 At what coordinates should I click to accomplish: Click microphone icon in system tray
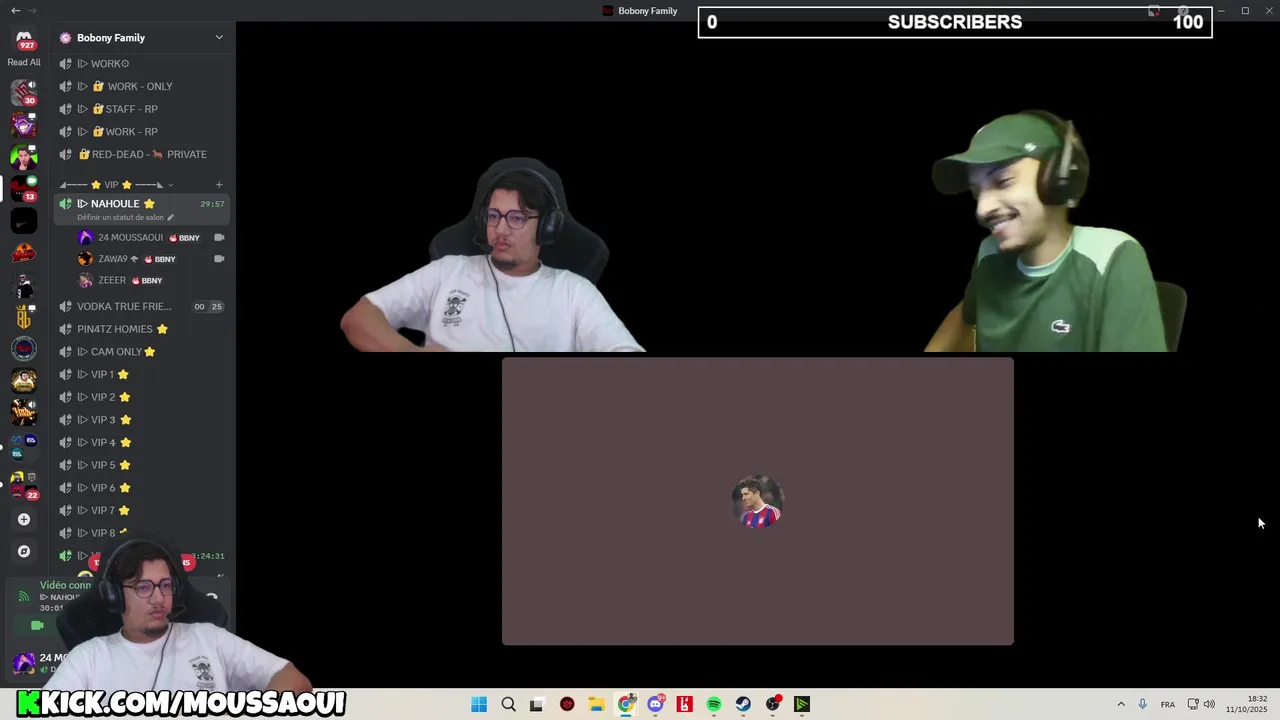point(1142,704)
